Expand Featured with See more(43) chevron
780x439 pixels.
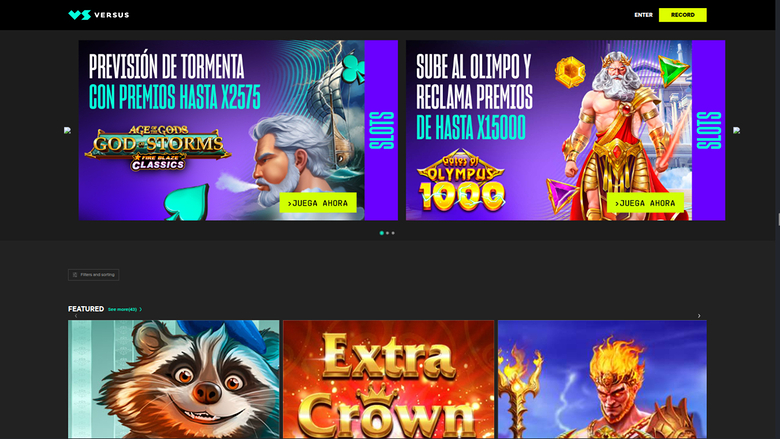click(x=141, y=309)
